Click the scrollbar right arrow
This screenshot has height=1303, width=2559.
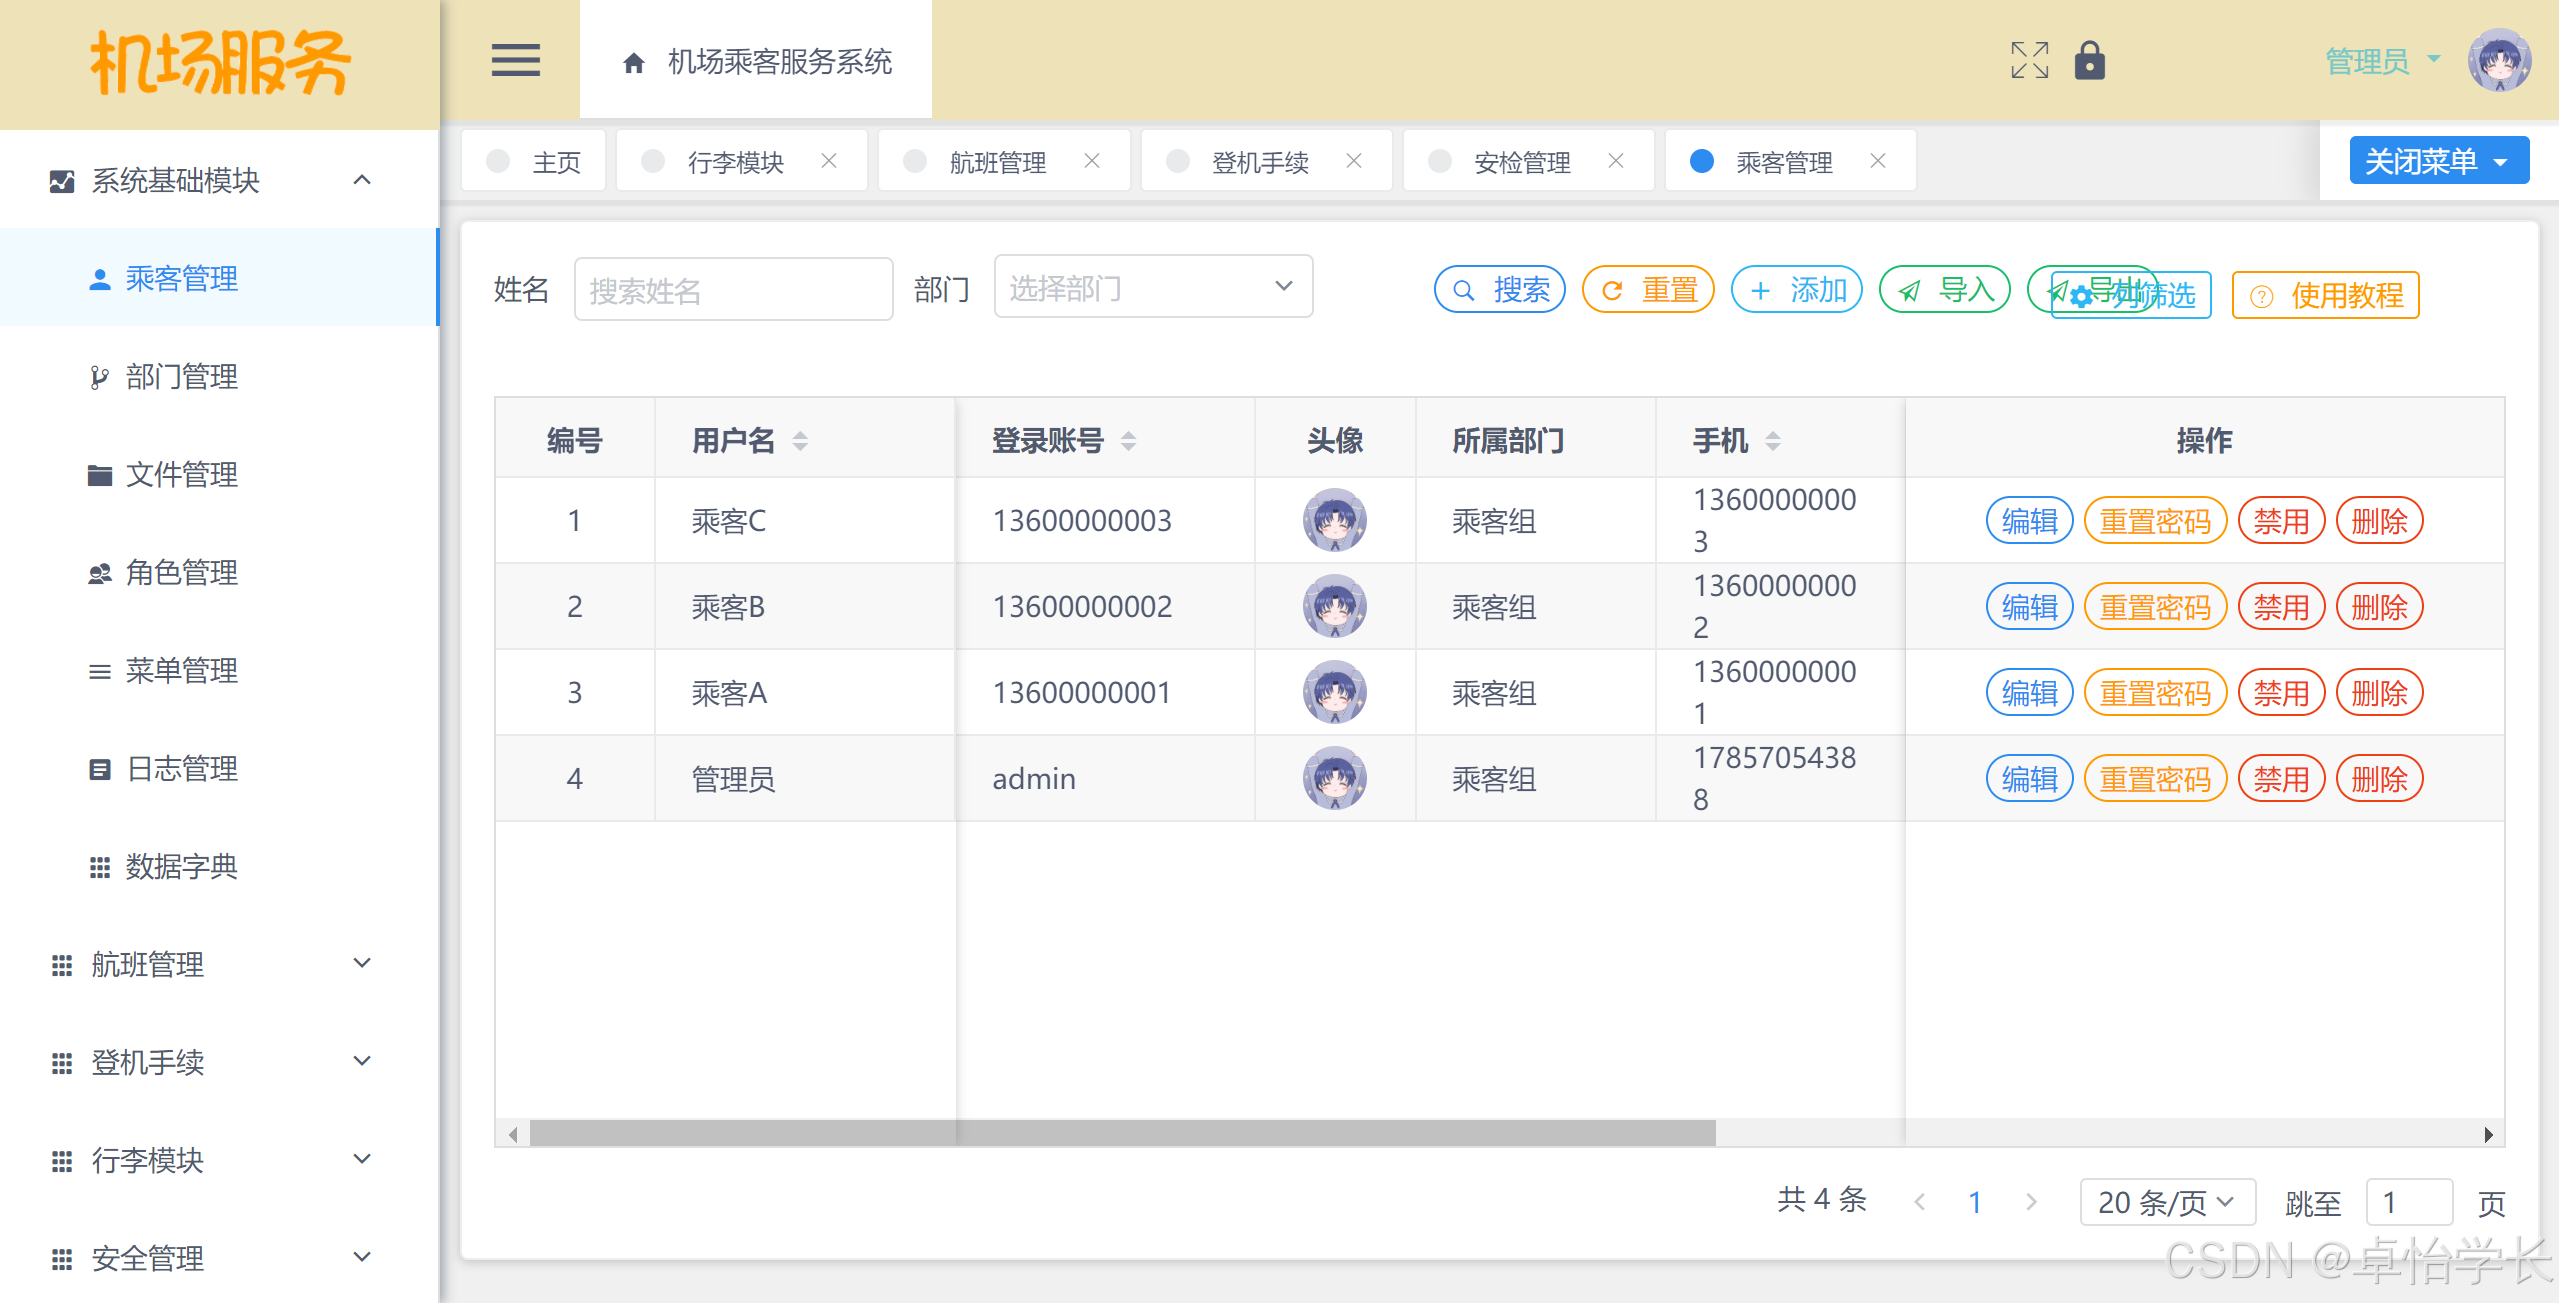point(2488,1134)
